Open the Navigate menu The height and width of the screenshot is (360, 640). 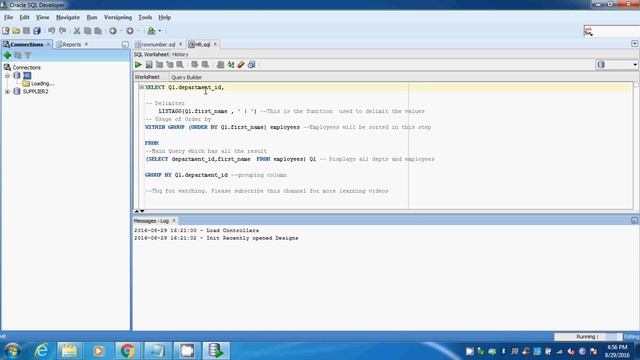click(68, 17)
